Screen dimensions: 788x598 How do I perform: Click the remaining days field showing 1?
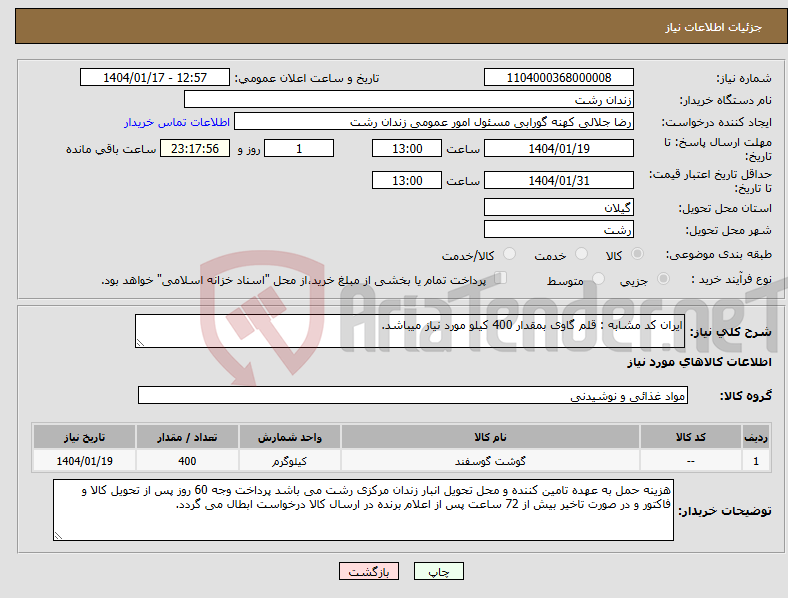(299, 149)
